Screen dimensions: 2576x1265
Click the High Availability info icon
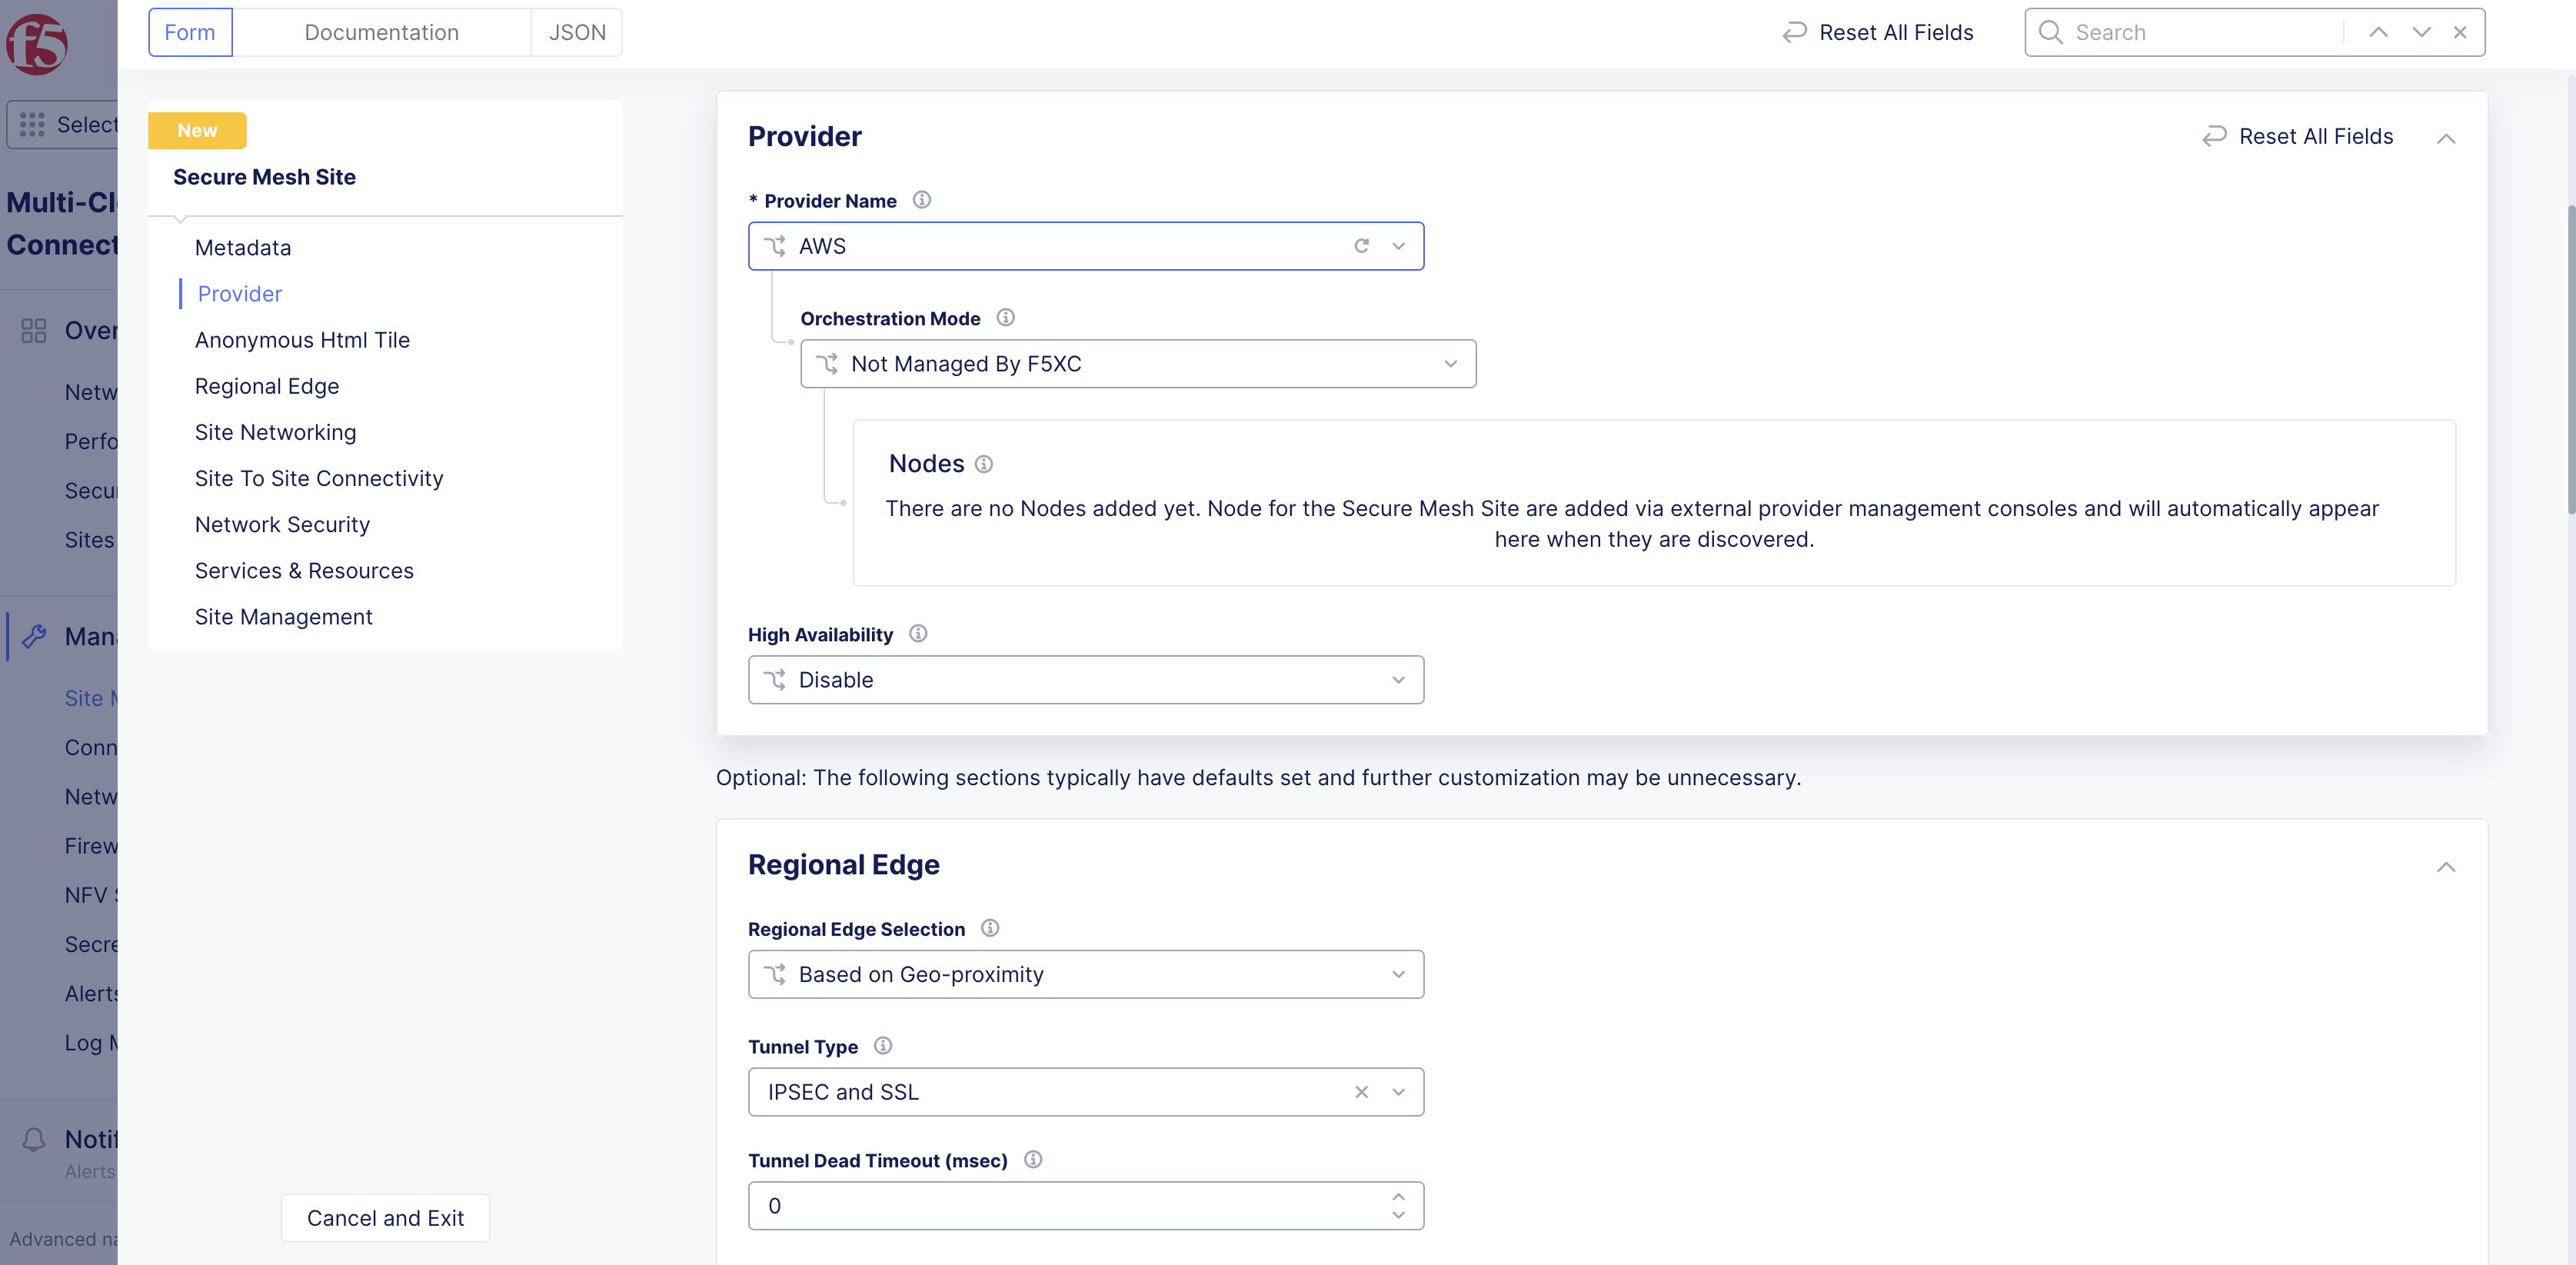click(918, 634)
